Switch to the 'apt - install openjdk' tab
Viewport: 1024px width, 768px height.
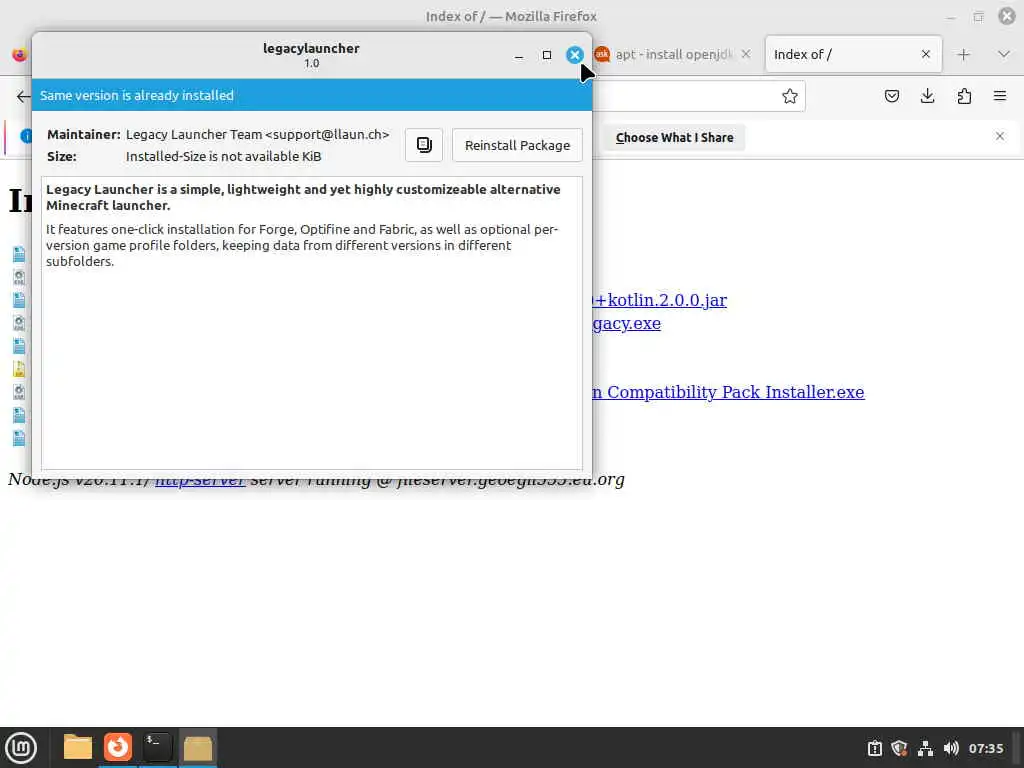click(673, 54)
